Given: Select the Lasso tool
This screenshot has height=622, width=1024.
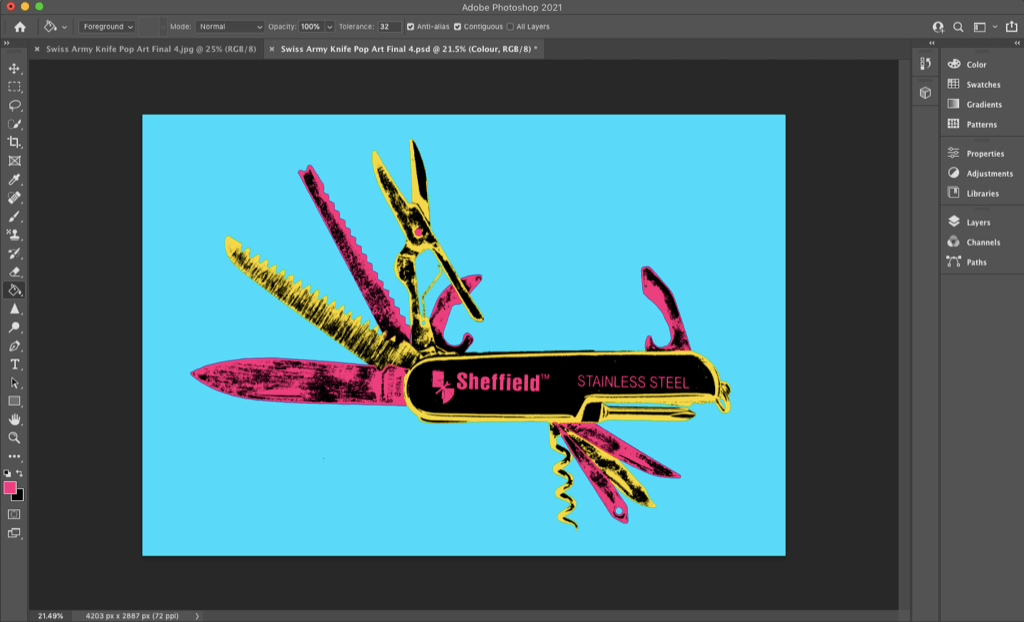Looking at the screenshot, I should pos(14,104).
